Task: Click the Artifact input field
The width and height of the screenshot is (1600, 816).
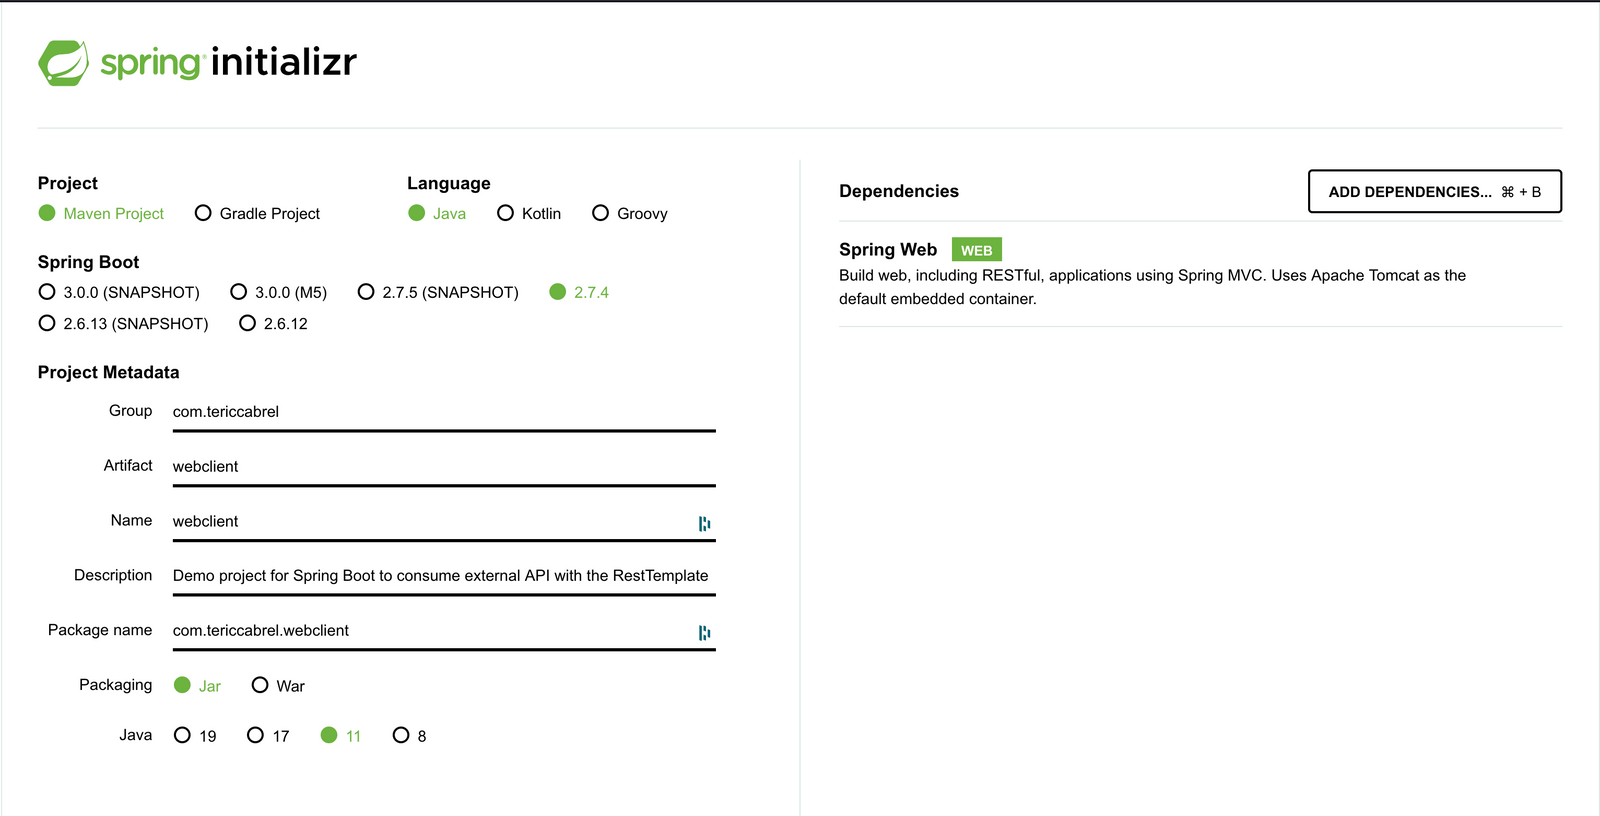Action: [x=440, y=466]
